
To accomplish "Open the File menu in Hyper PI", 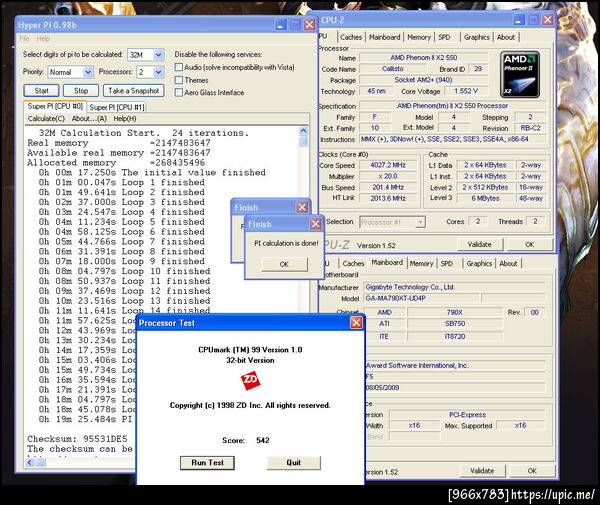I will click(24, 38).
